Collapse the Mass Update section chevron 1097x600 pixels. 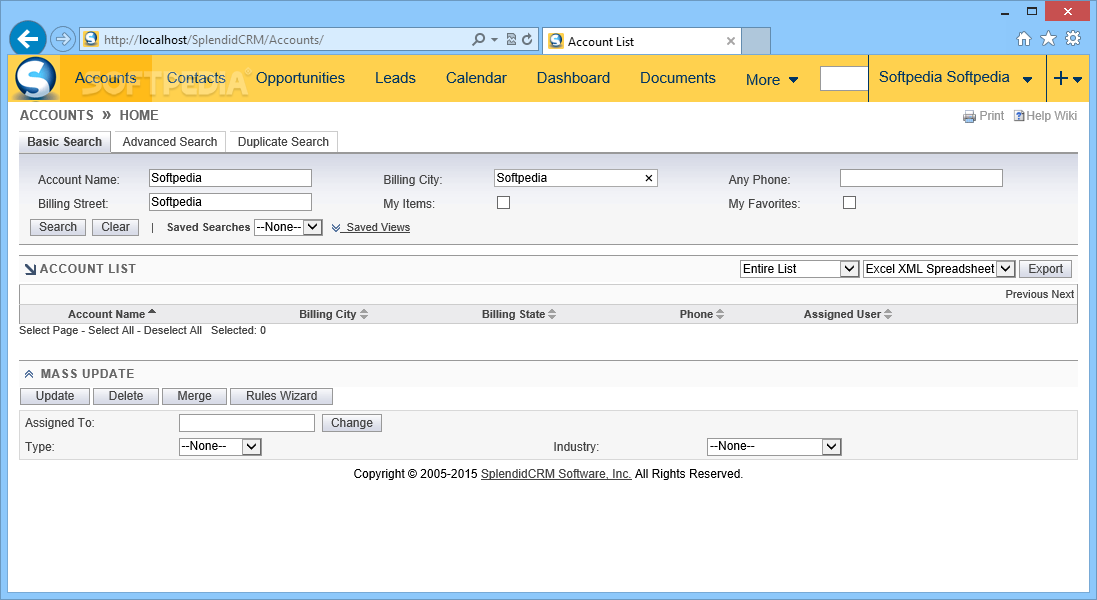[x=29, y=374]
